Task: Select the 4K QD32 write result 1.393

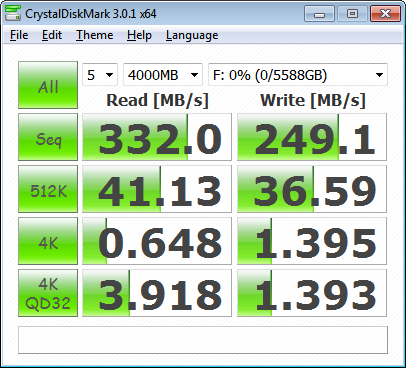Action: (x=312, y=293)
